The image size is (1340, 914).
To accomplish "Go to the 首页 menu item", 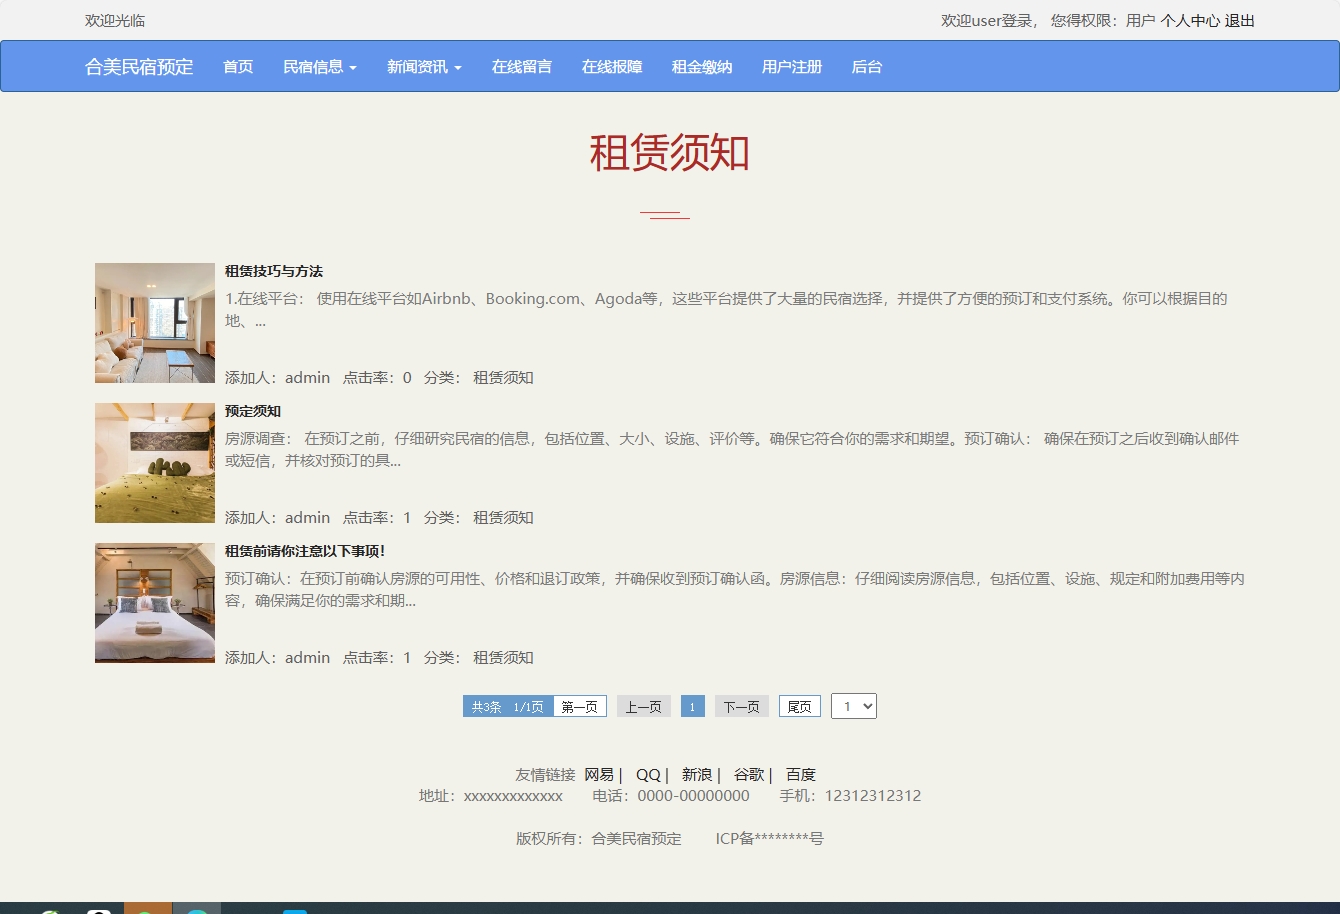I will [x=237, y=66].
